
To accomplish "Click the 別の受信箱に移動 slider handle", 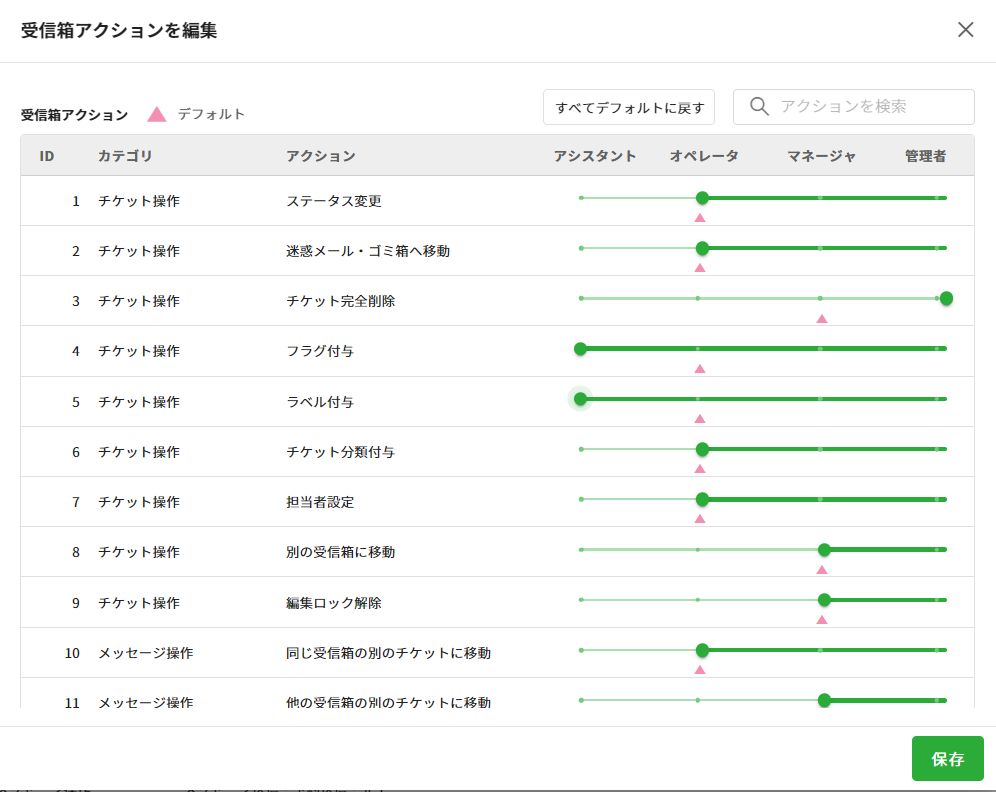I will tap(824, 549).
